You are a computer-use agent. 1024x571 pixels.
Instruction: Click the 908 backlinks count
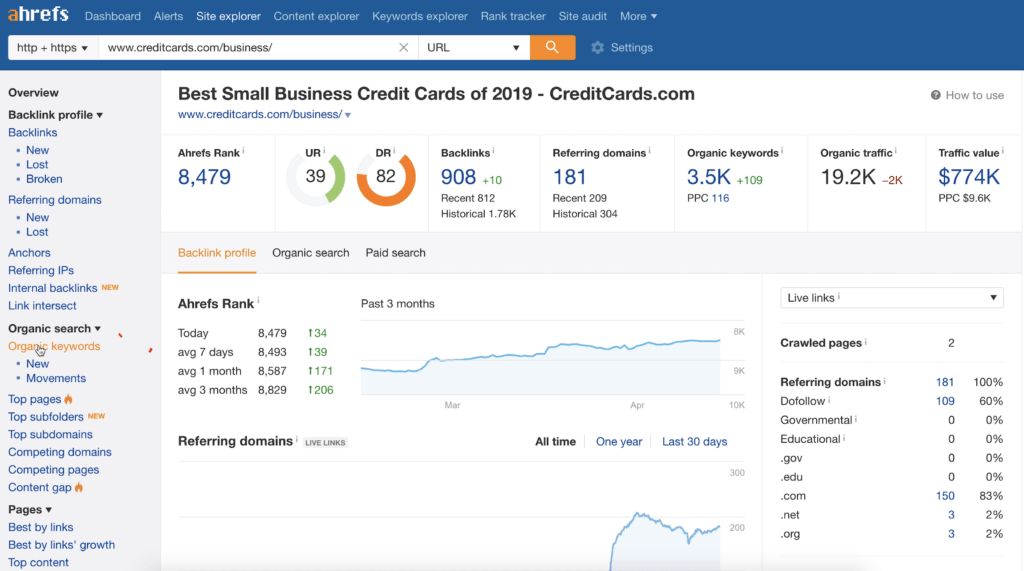(458, 177)
